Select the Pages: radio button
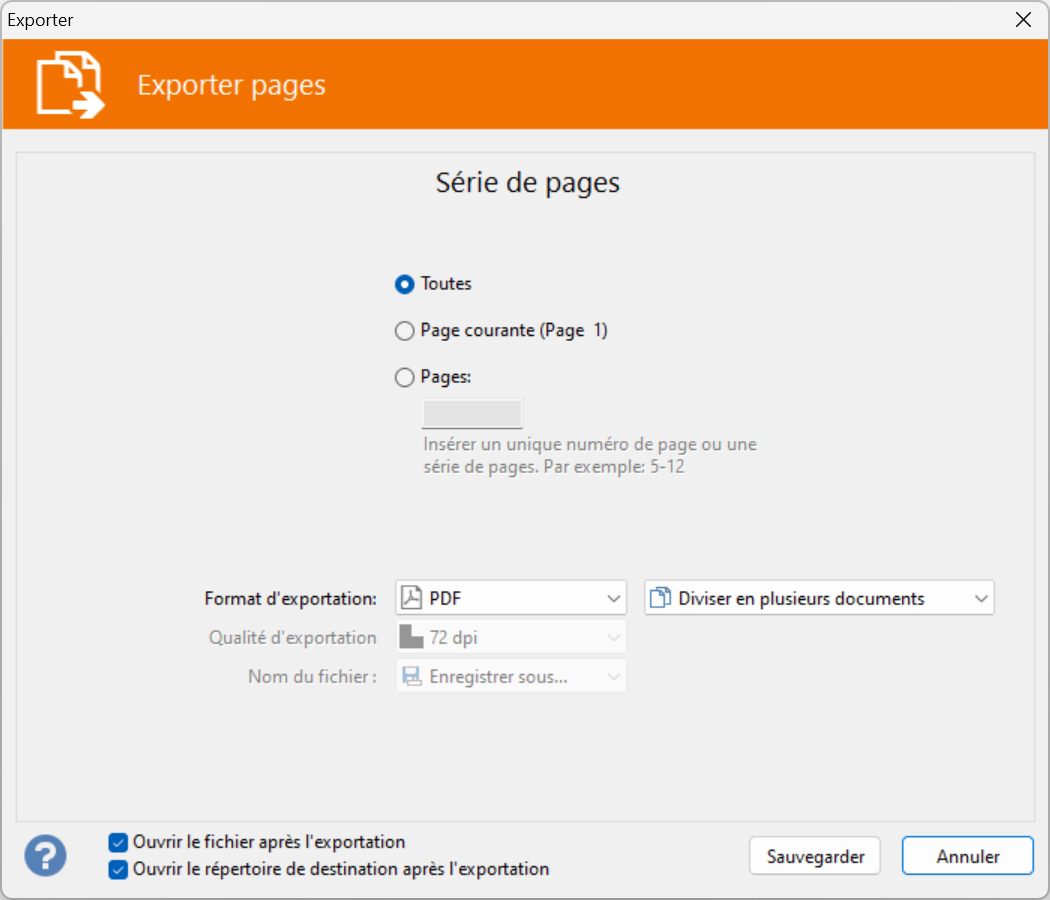Image resolution: width=1050 pixels, height=900 pixels. tap(404, 378)
